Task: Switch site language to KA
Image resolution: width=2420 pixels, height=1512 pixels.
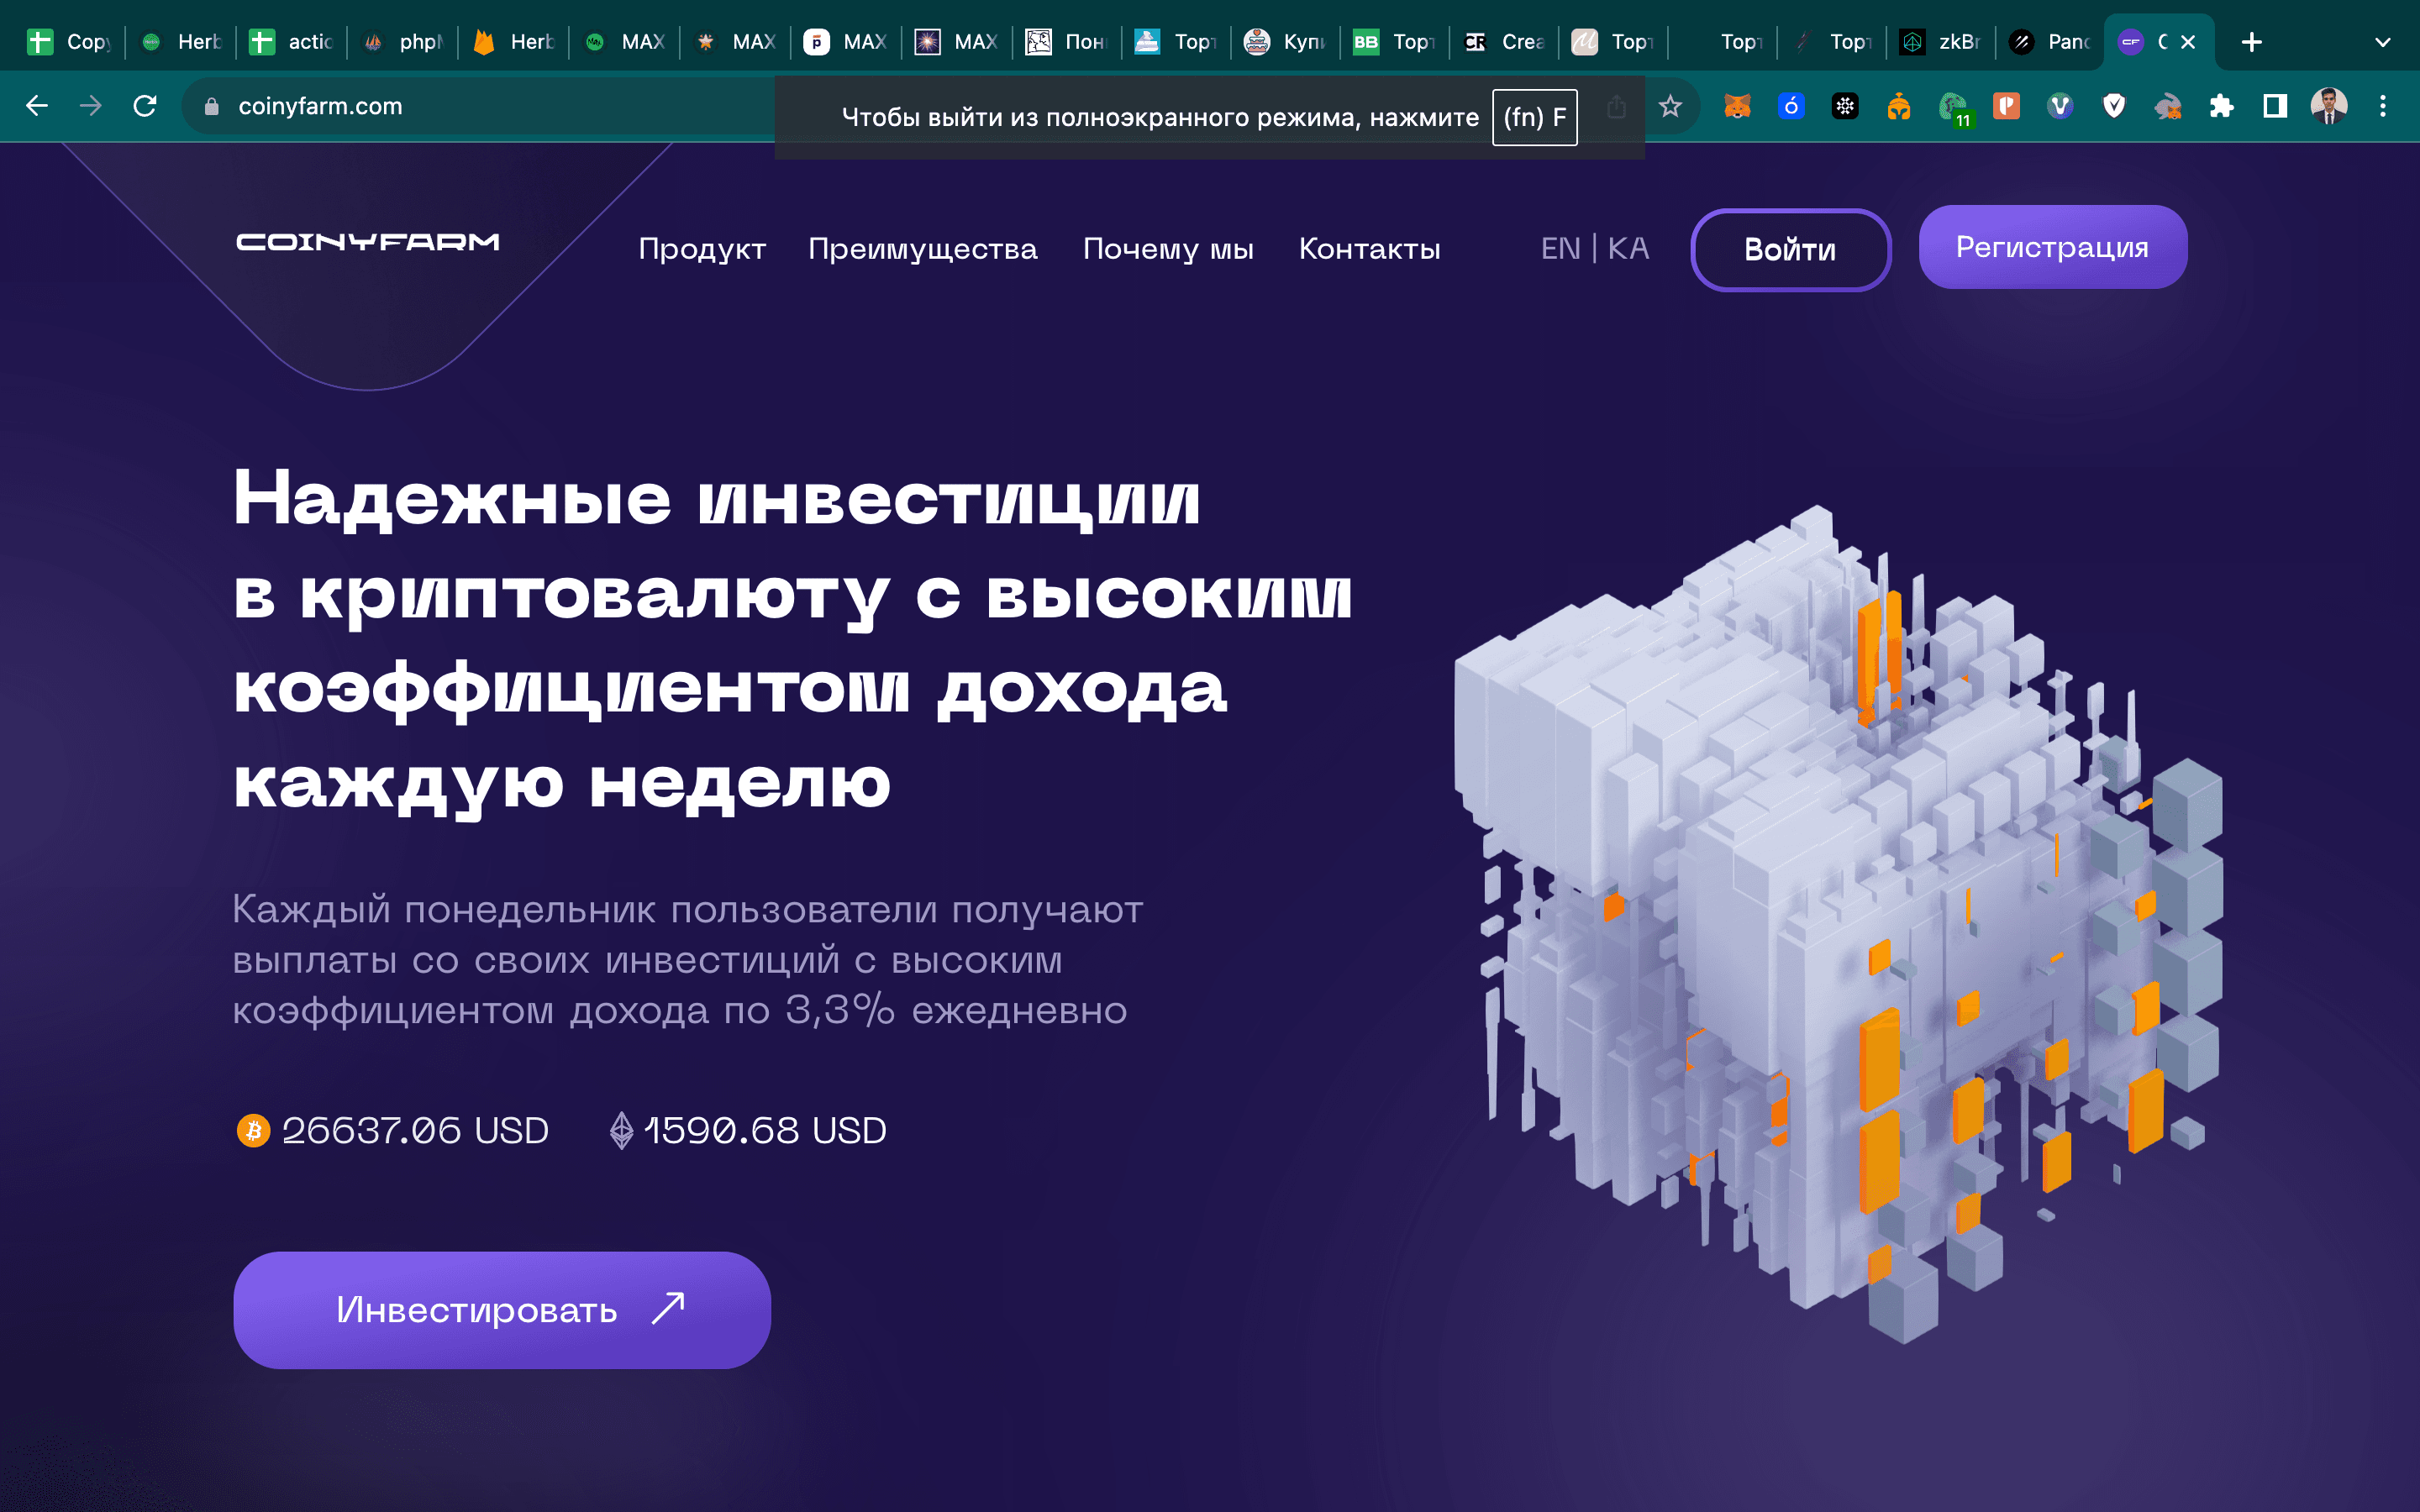Action: 1626,249
